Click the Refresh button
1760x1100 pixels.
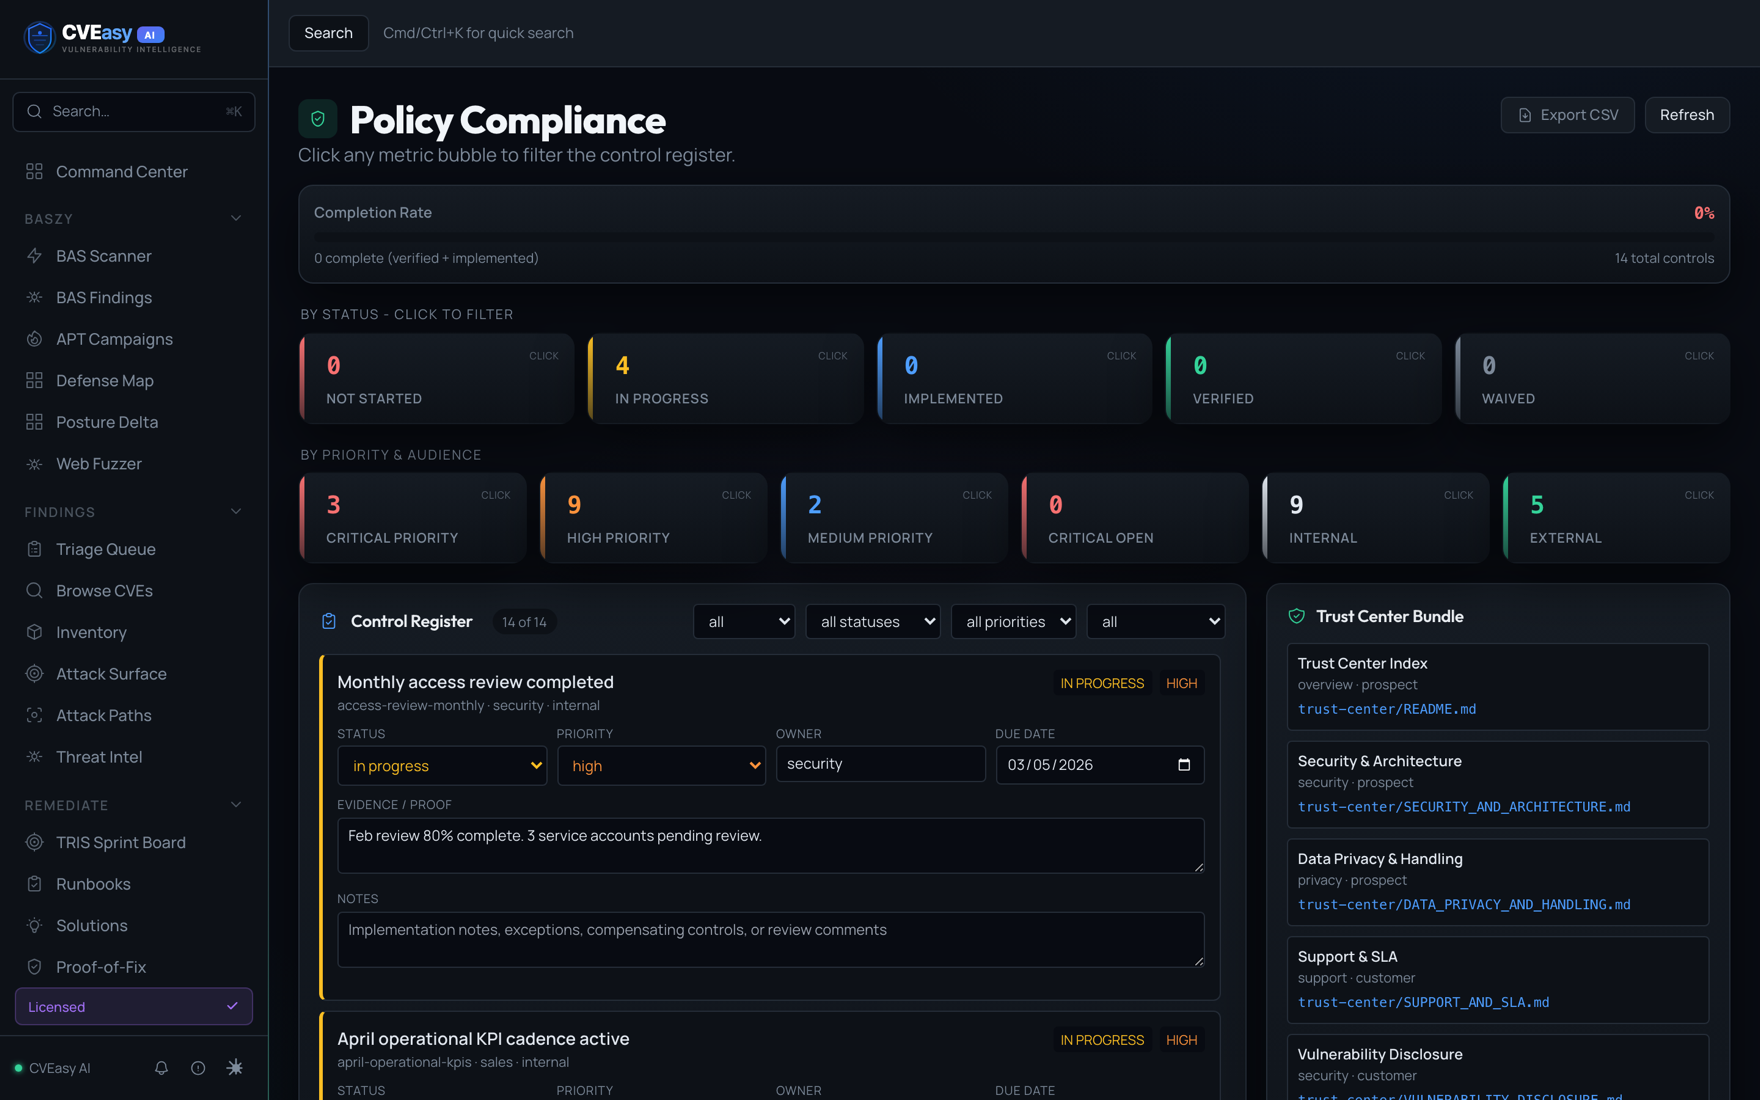click(x=1687, y=115)
